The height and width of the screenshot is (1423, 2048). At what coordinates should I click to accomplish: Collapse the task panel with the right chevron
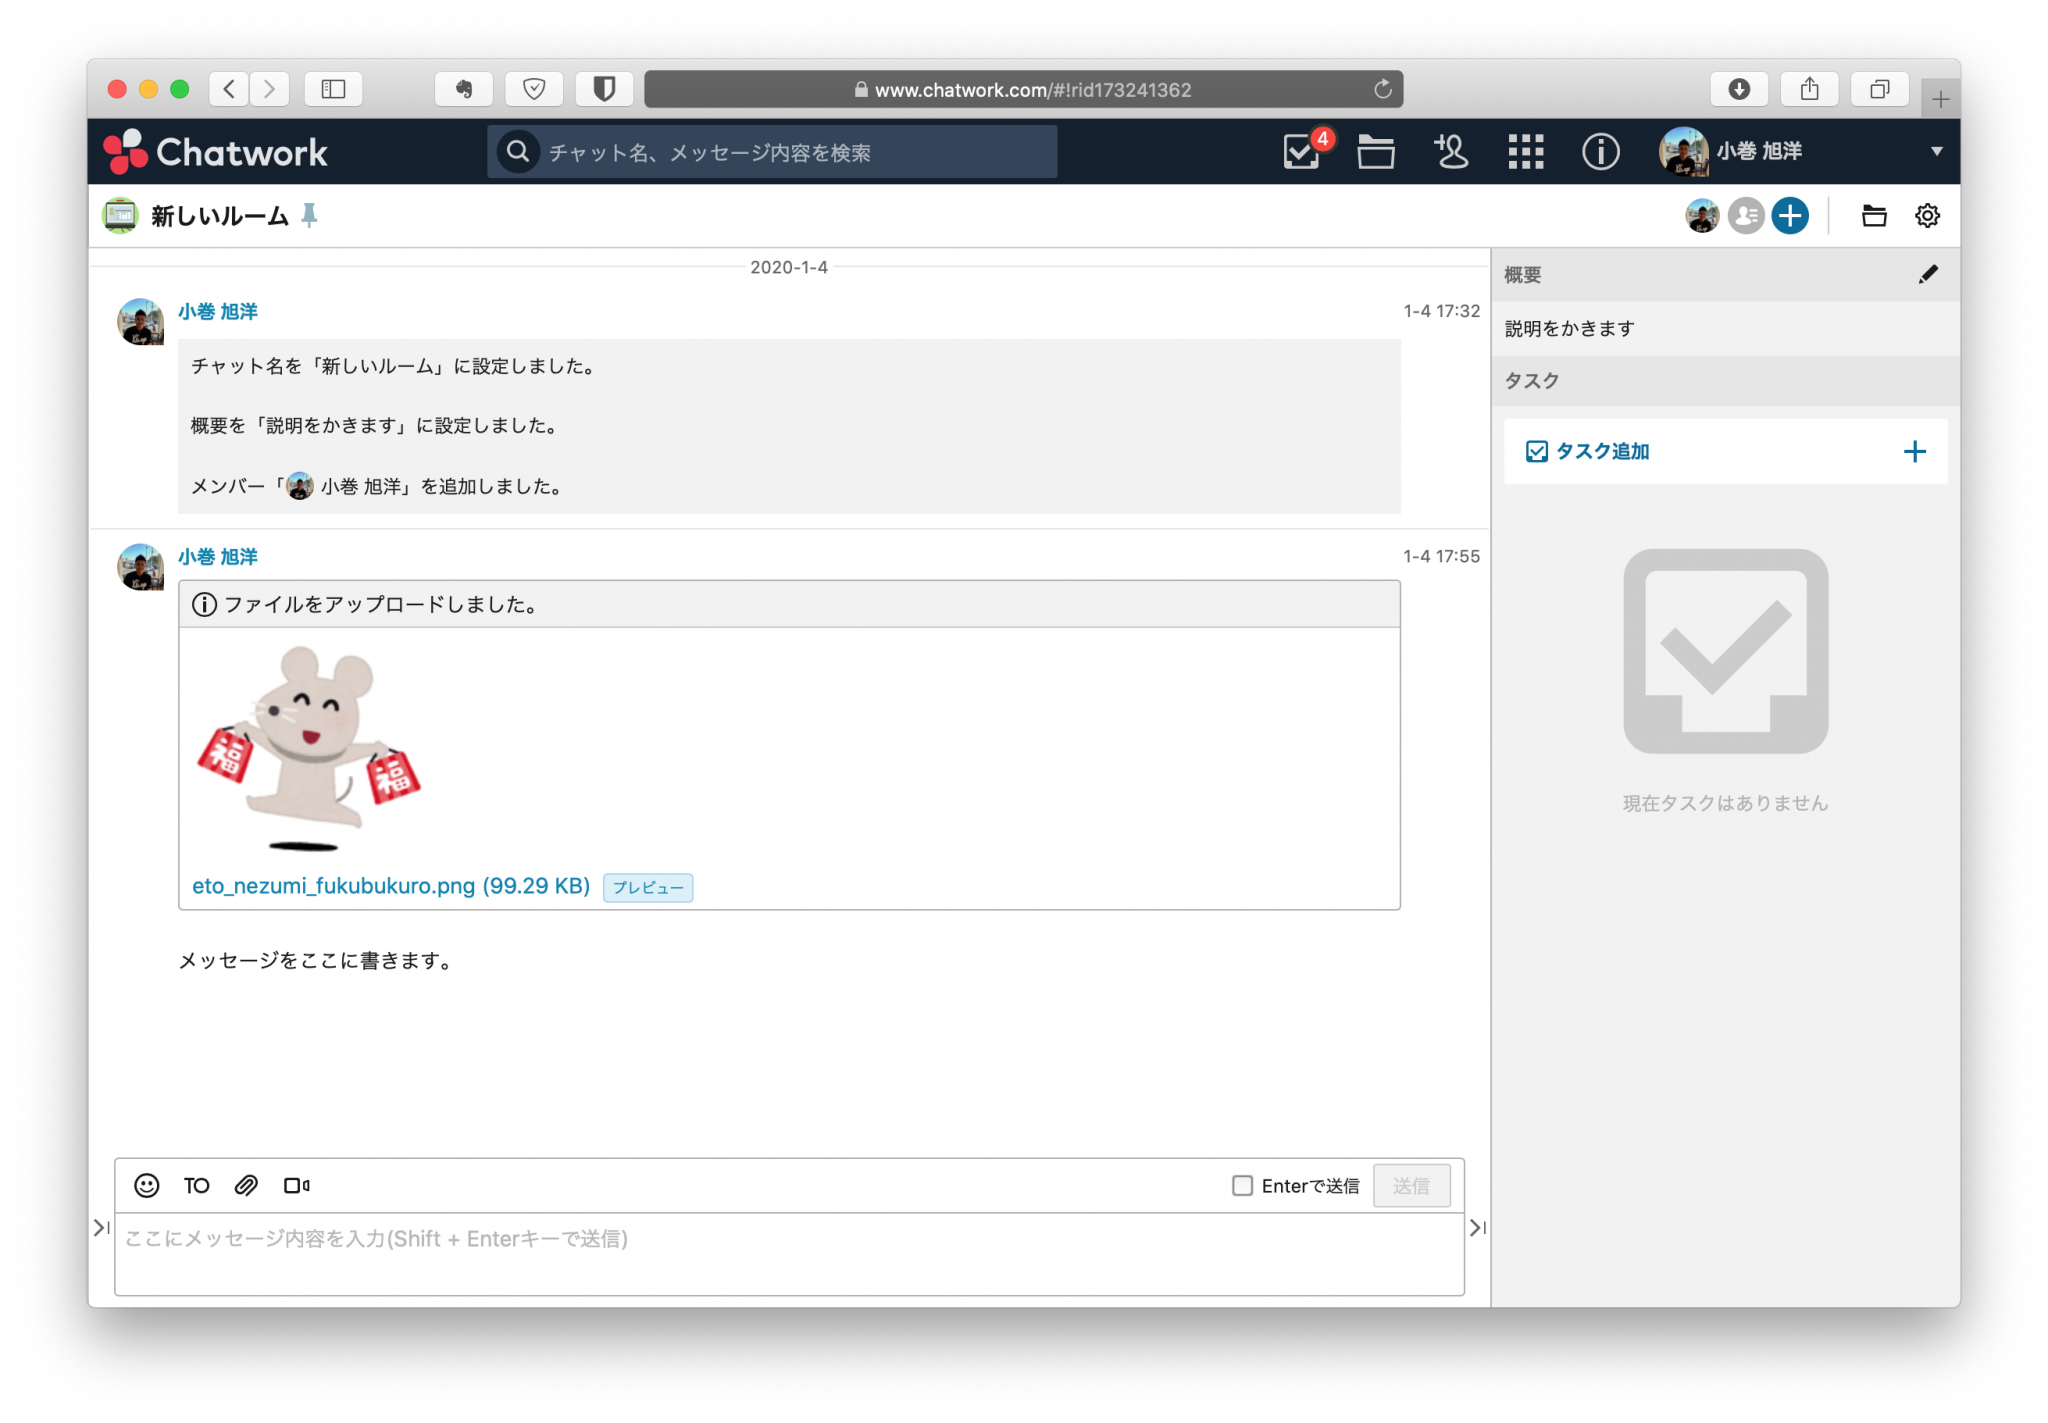tap(1477, 1227)
